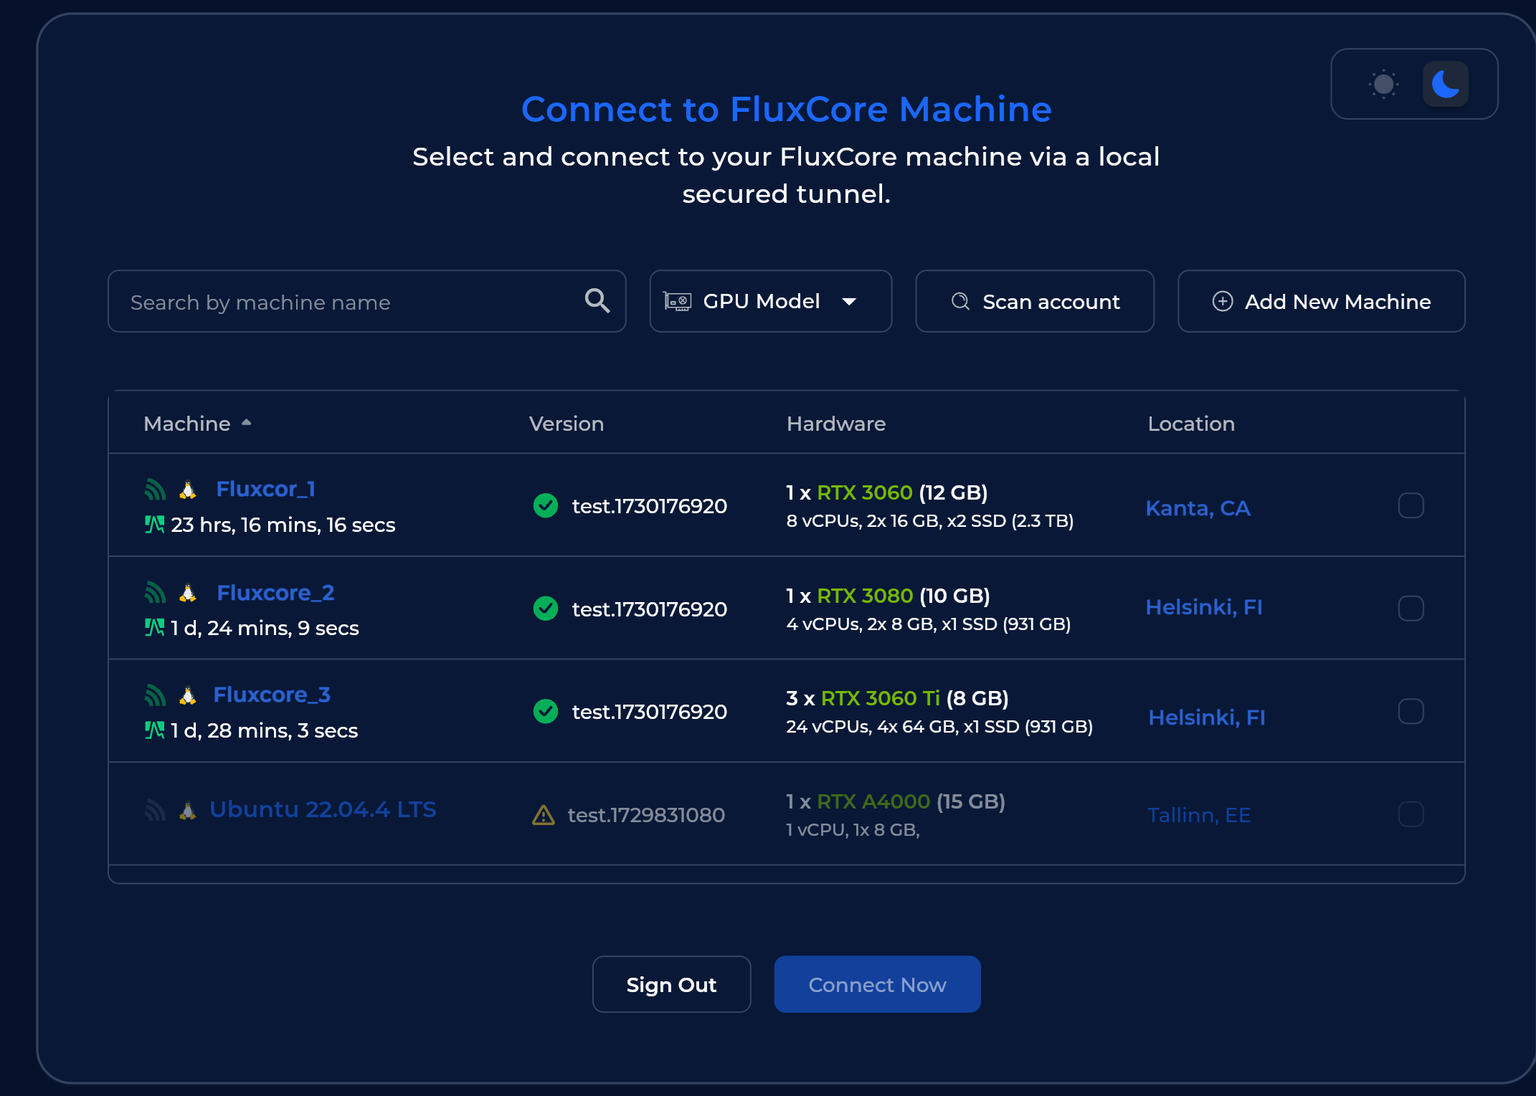Click Add New Machine button
The image size is (1536, 1096).
tap(1321, 301)
